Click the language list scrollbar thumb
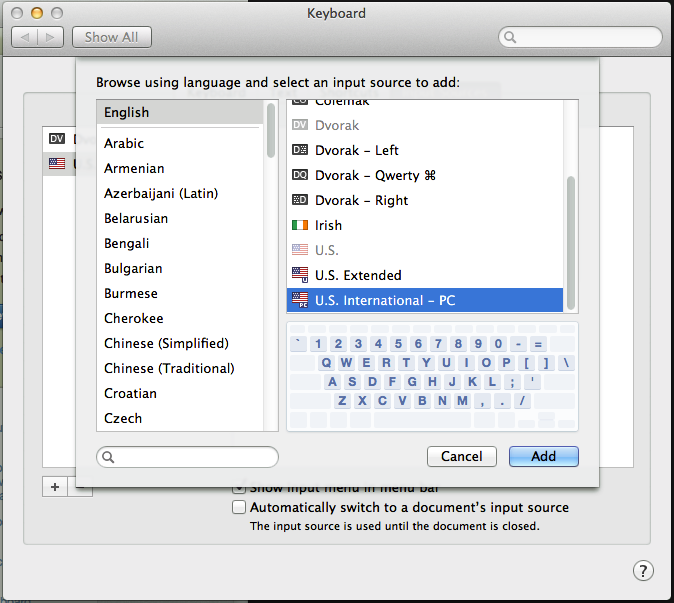The height and width of the screenshot is (603, 674). click(x=271, y=130)
